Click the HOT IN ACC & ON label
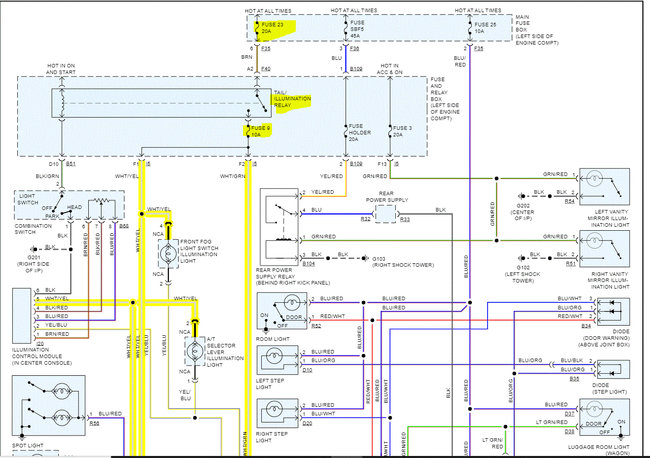The image size is (650, 458). point(390,69)
